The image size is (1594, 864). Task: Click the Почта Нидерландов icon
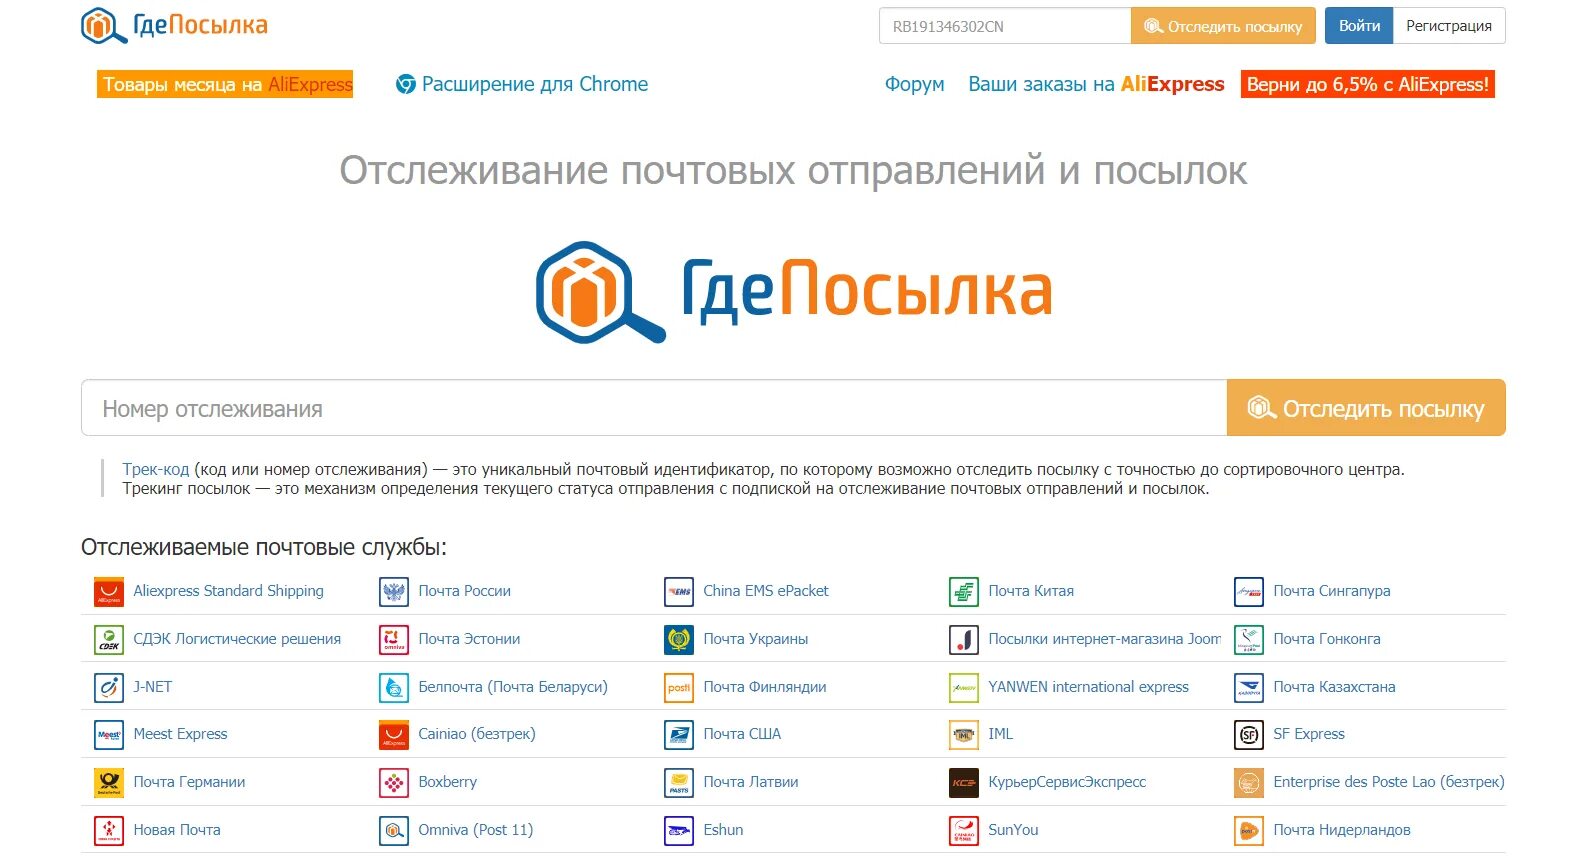[x=1249, y=831]
